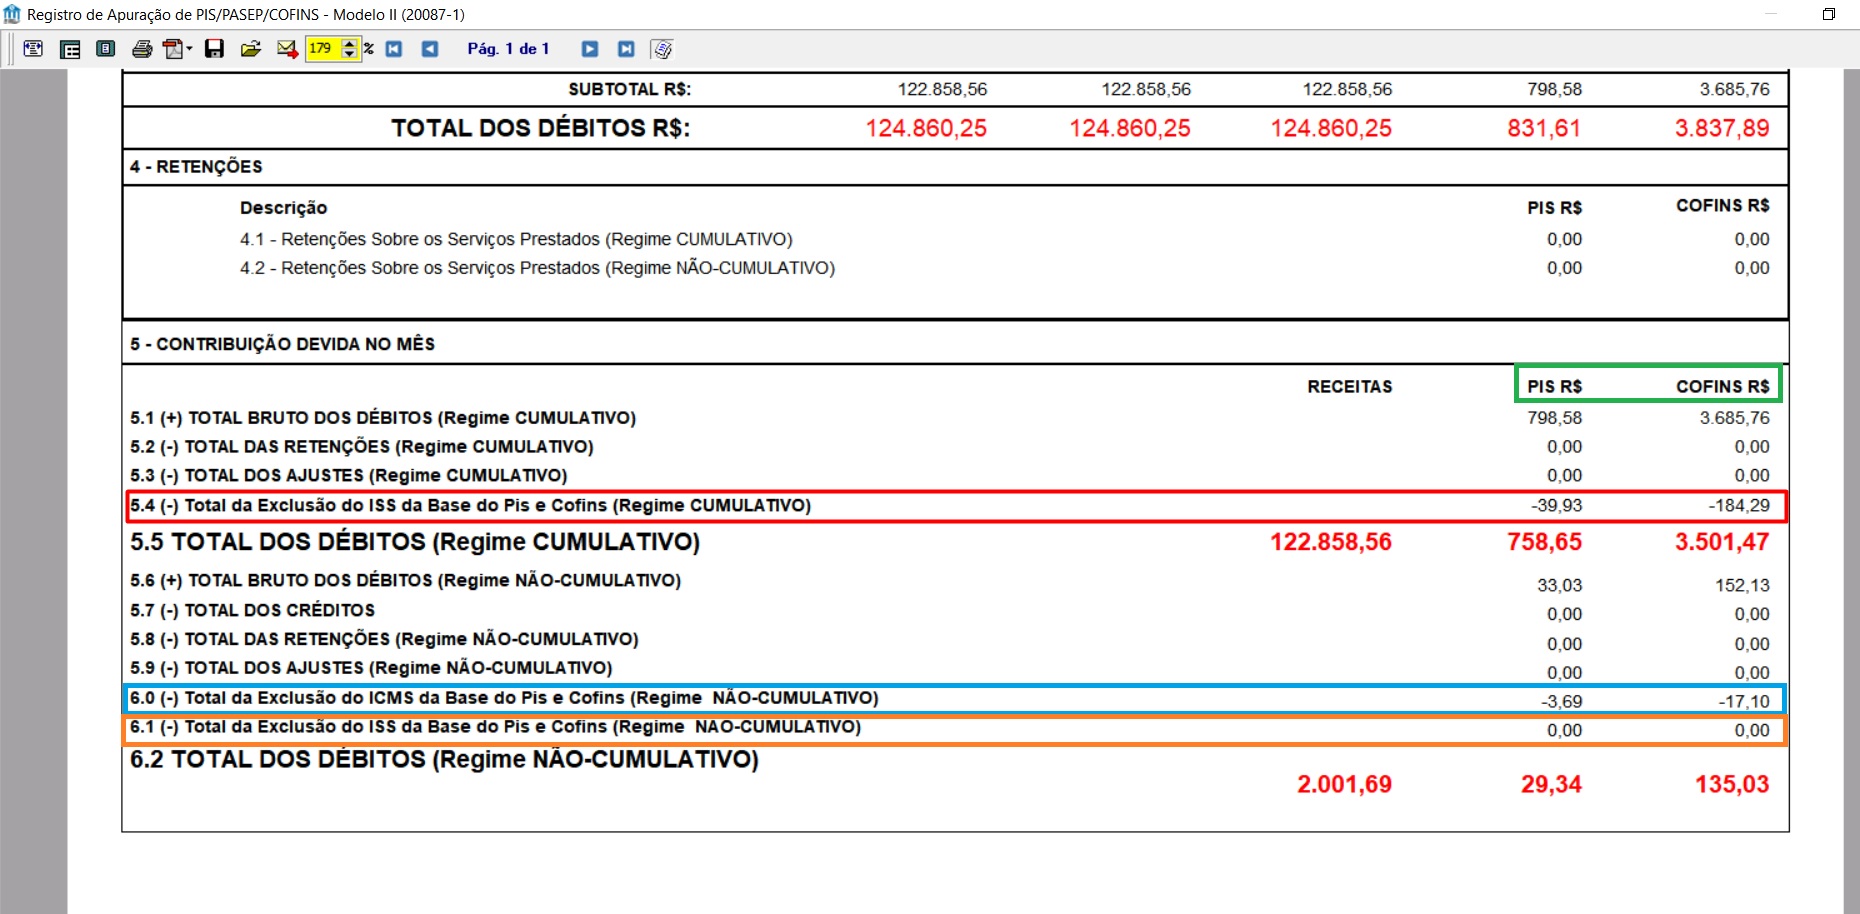Go to the previous page
The image size is (1860, 914).
pos(430,49)
